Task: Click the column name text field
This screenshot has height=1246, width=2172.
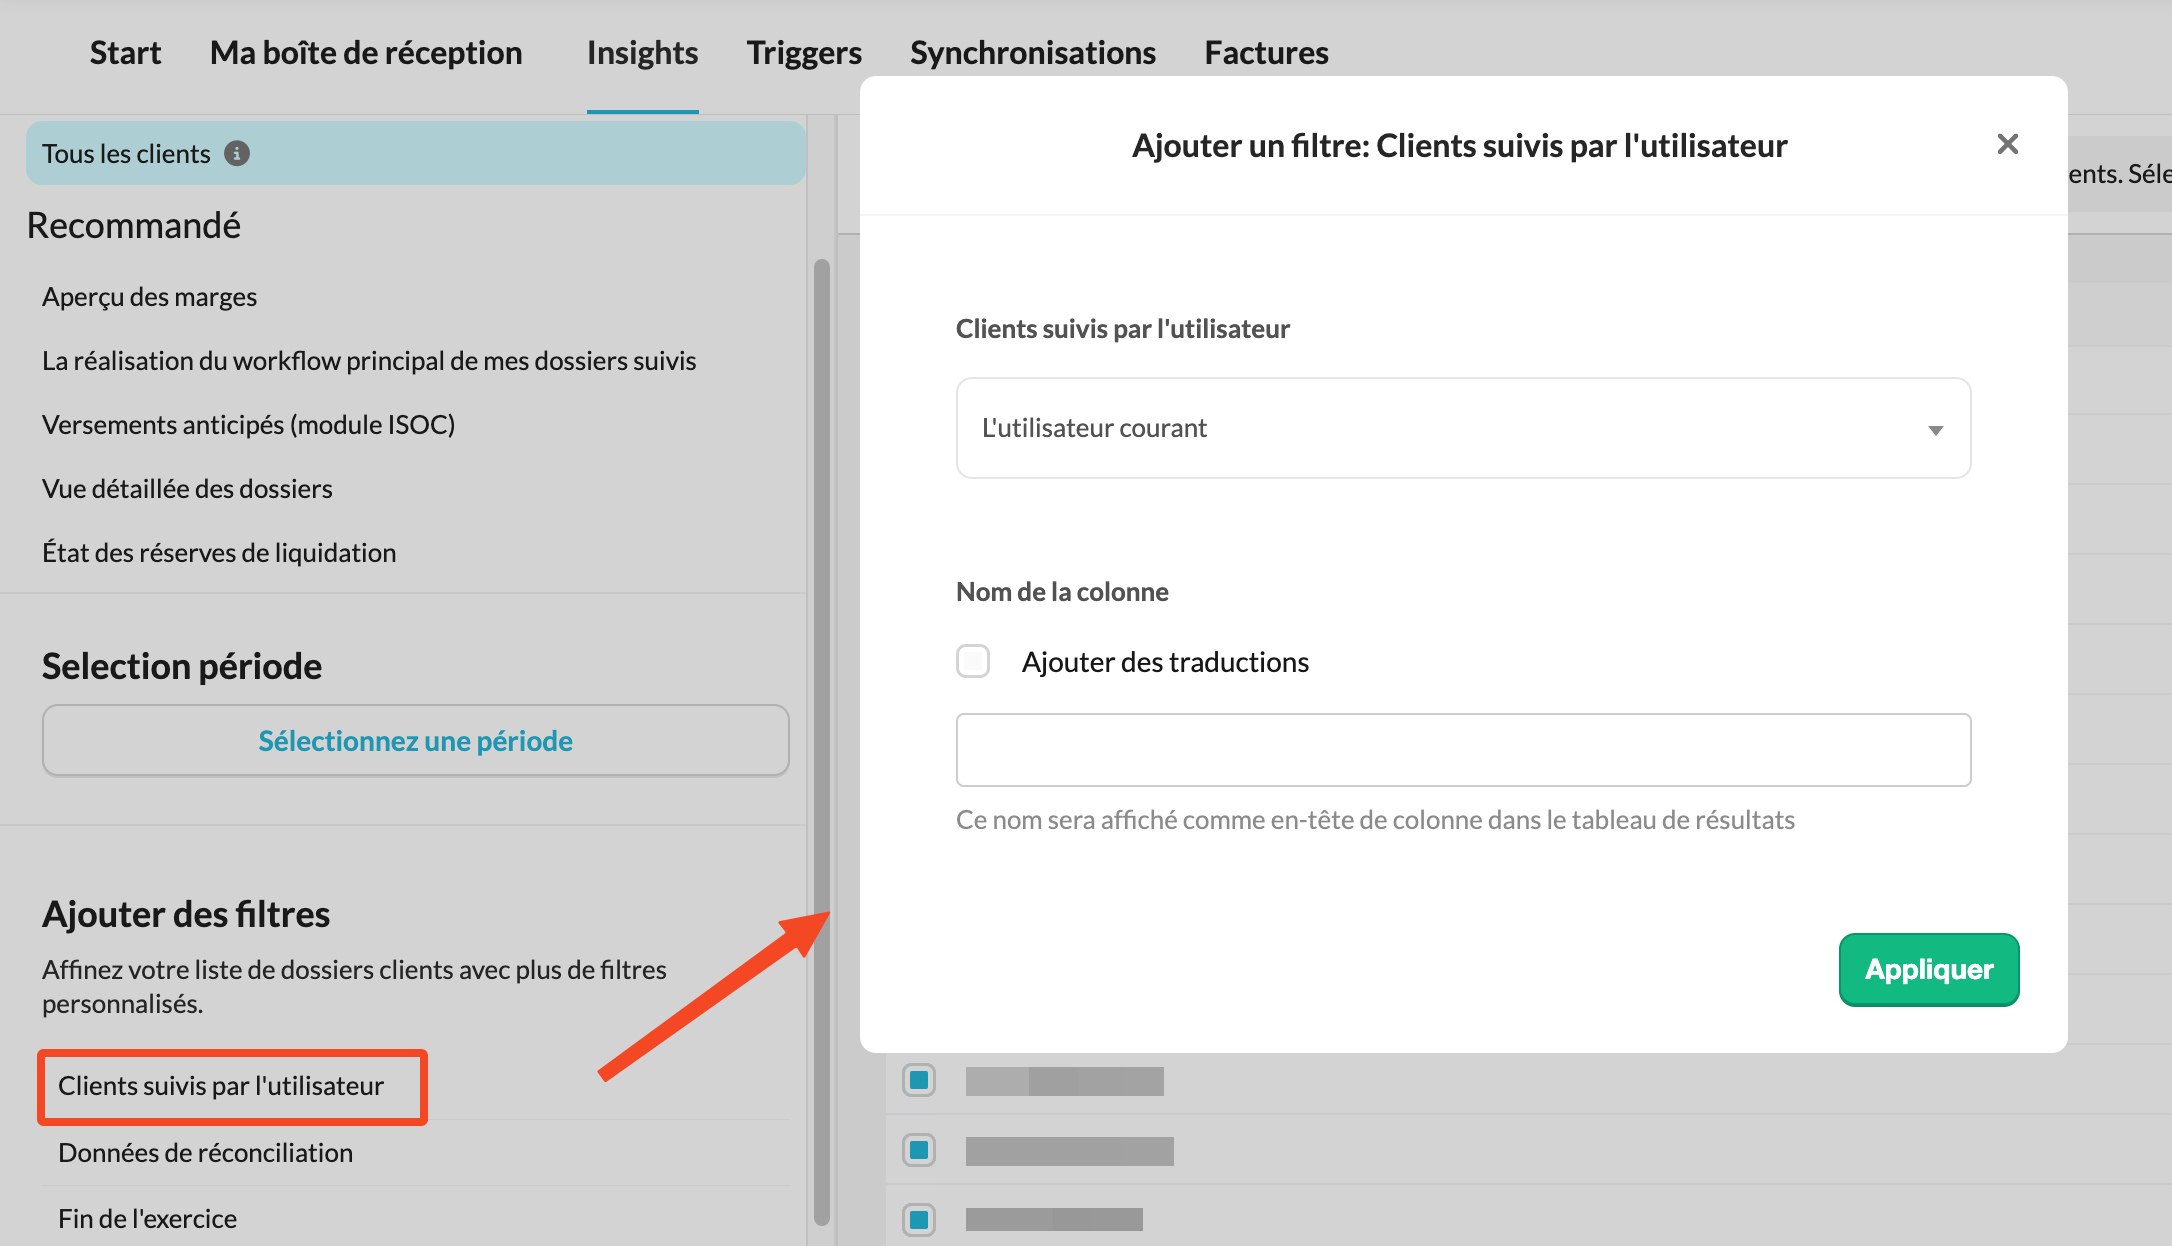Action: tap(1462, 750)
